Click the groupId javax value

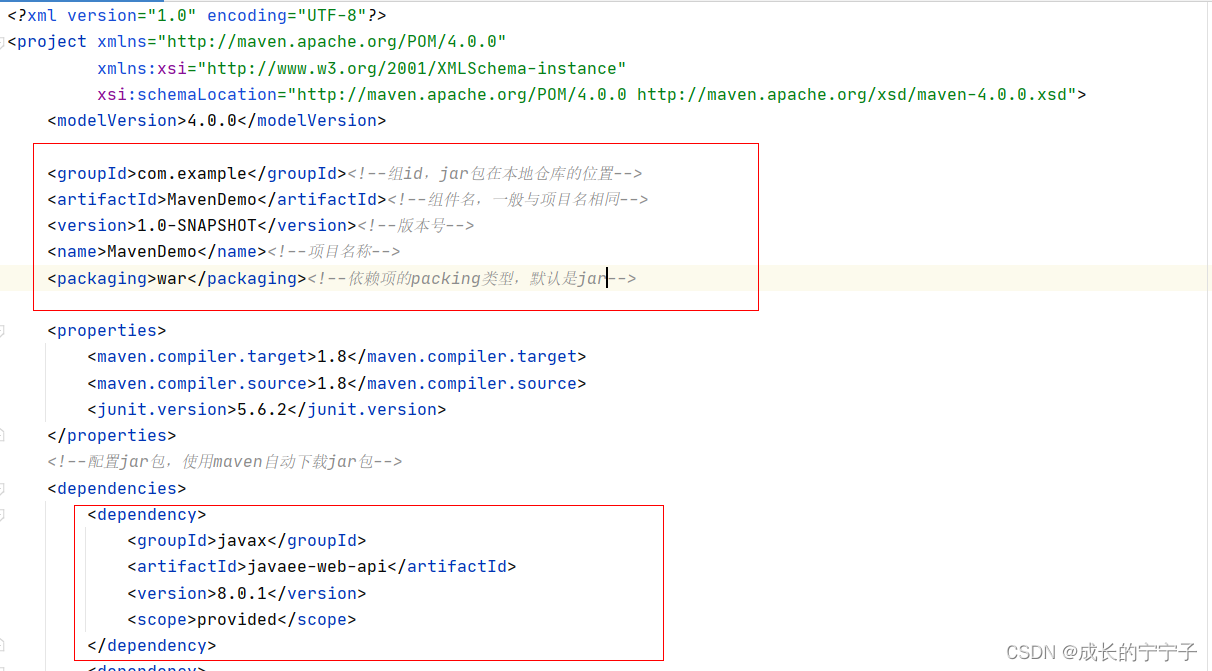click(241, 540)
